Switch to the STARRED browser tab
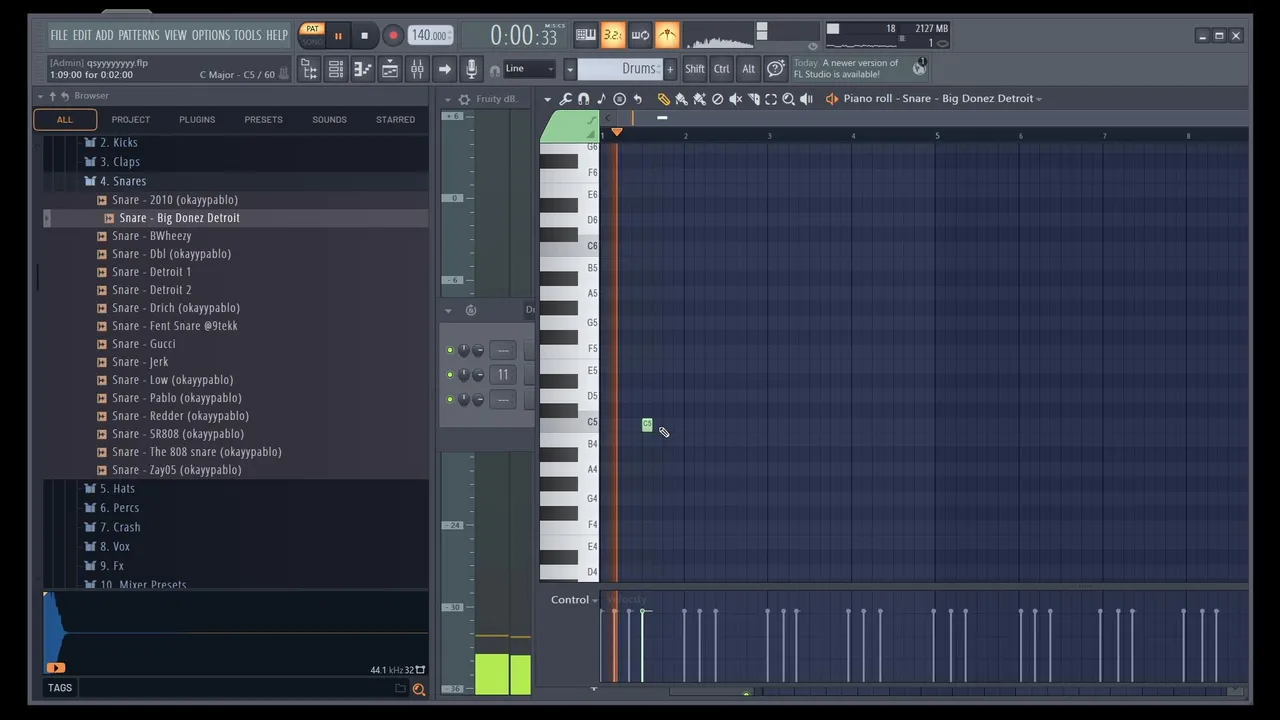Screen dimensions: 1280x720 pyautogui.click(x=395, y=120)
